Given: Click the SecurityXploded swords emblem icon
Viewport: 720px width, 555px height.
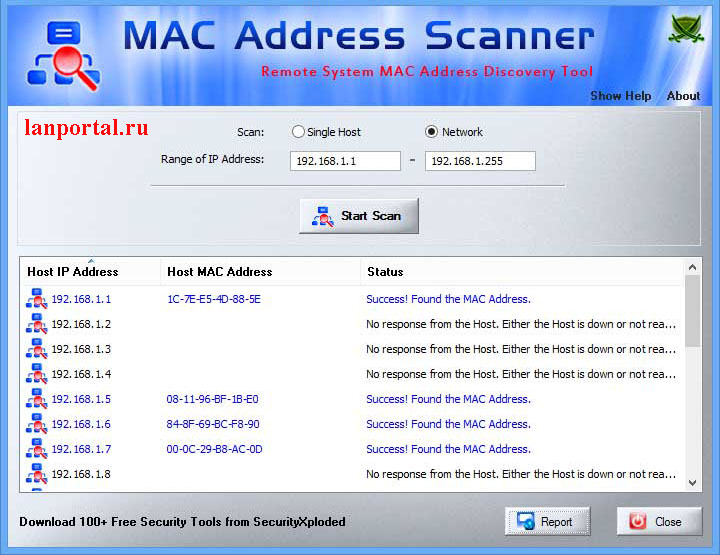Looking at the screenshot, I should coord(686,29).
